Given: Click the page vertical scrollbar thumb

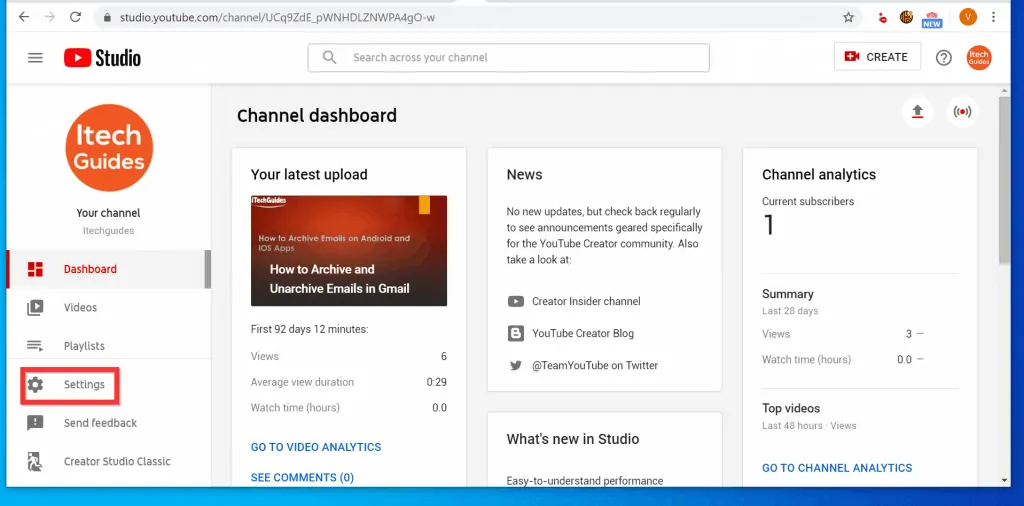Looking at the screenshot, I should point(1004,180).
